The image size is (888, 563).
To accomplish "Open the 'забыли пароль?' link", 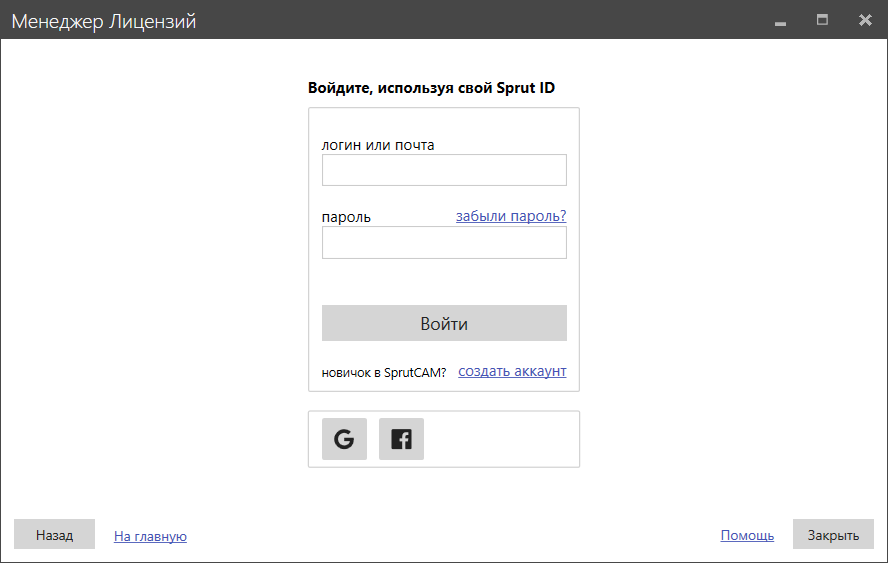I will (511, 216).
